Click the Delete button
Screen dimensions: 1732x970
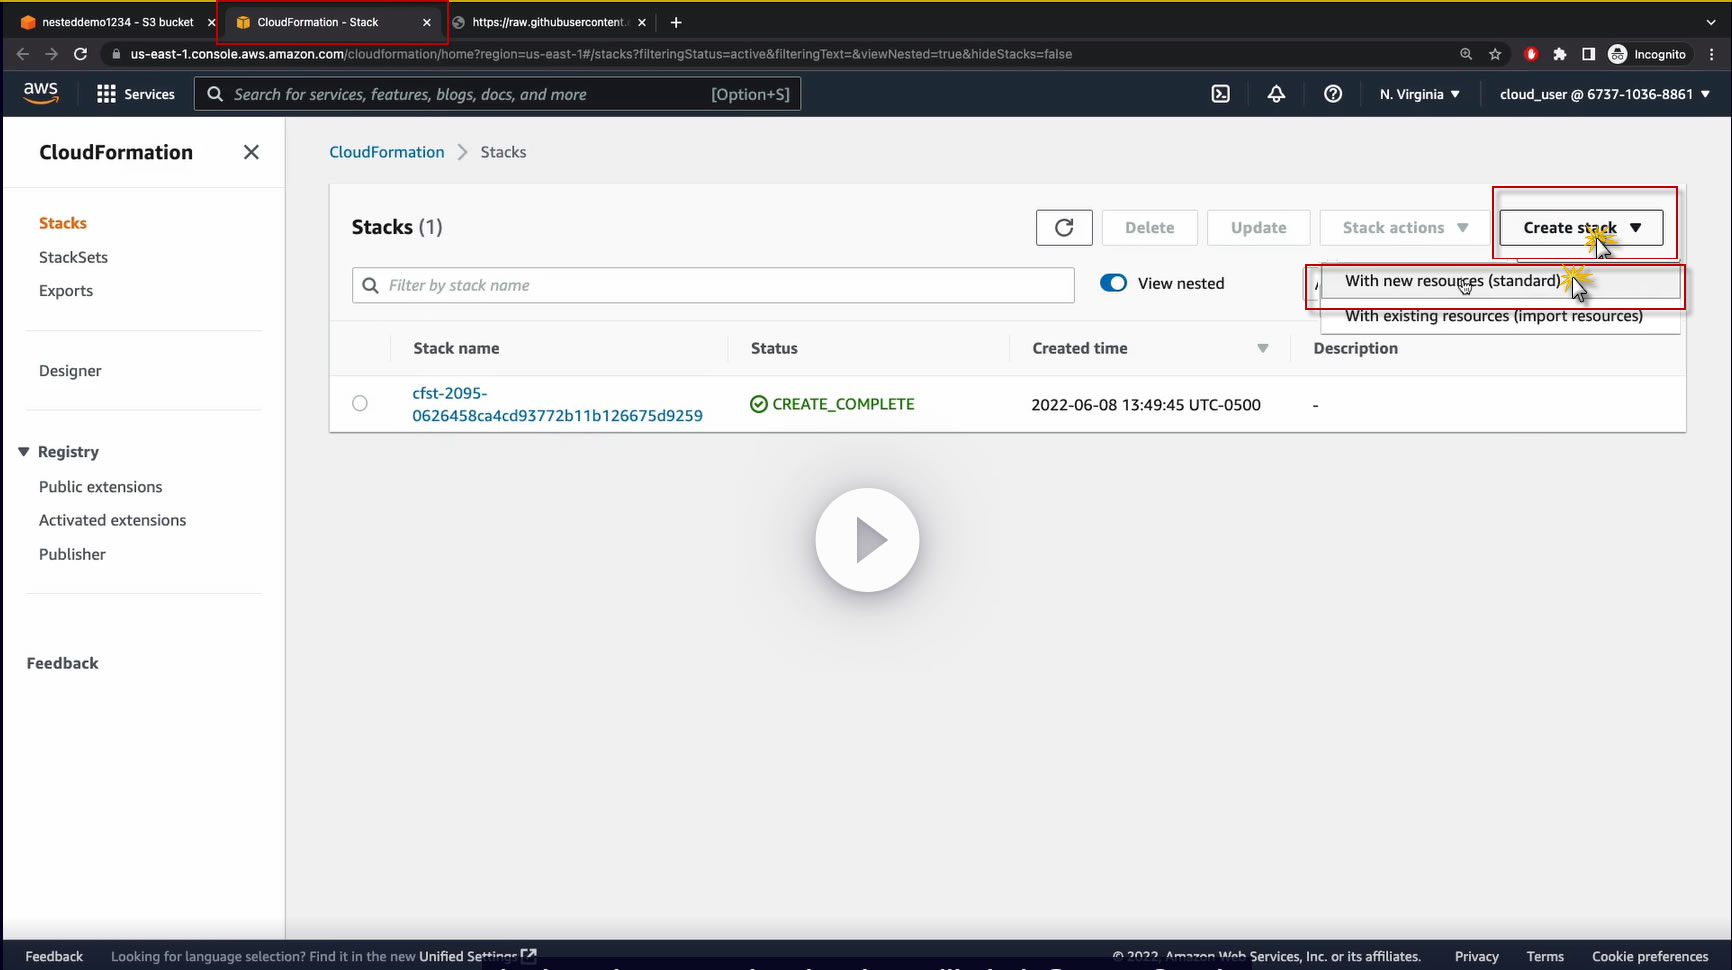point(1150,228)
